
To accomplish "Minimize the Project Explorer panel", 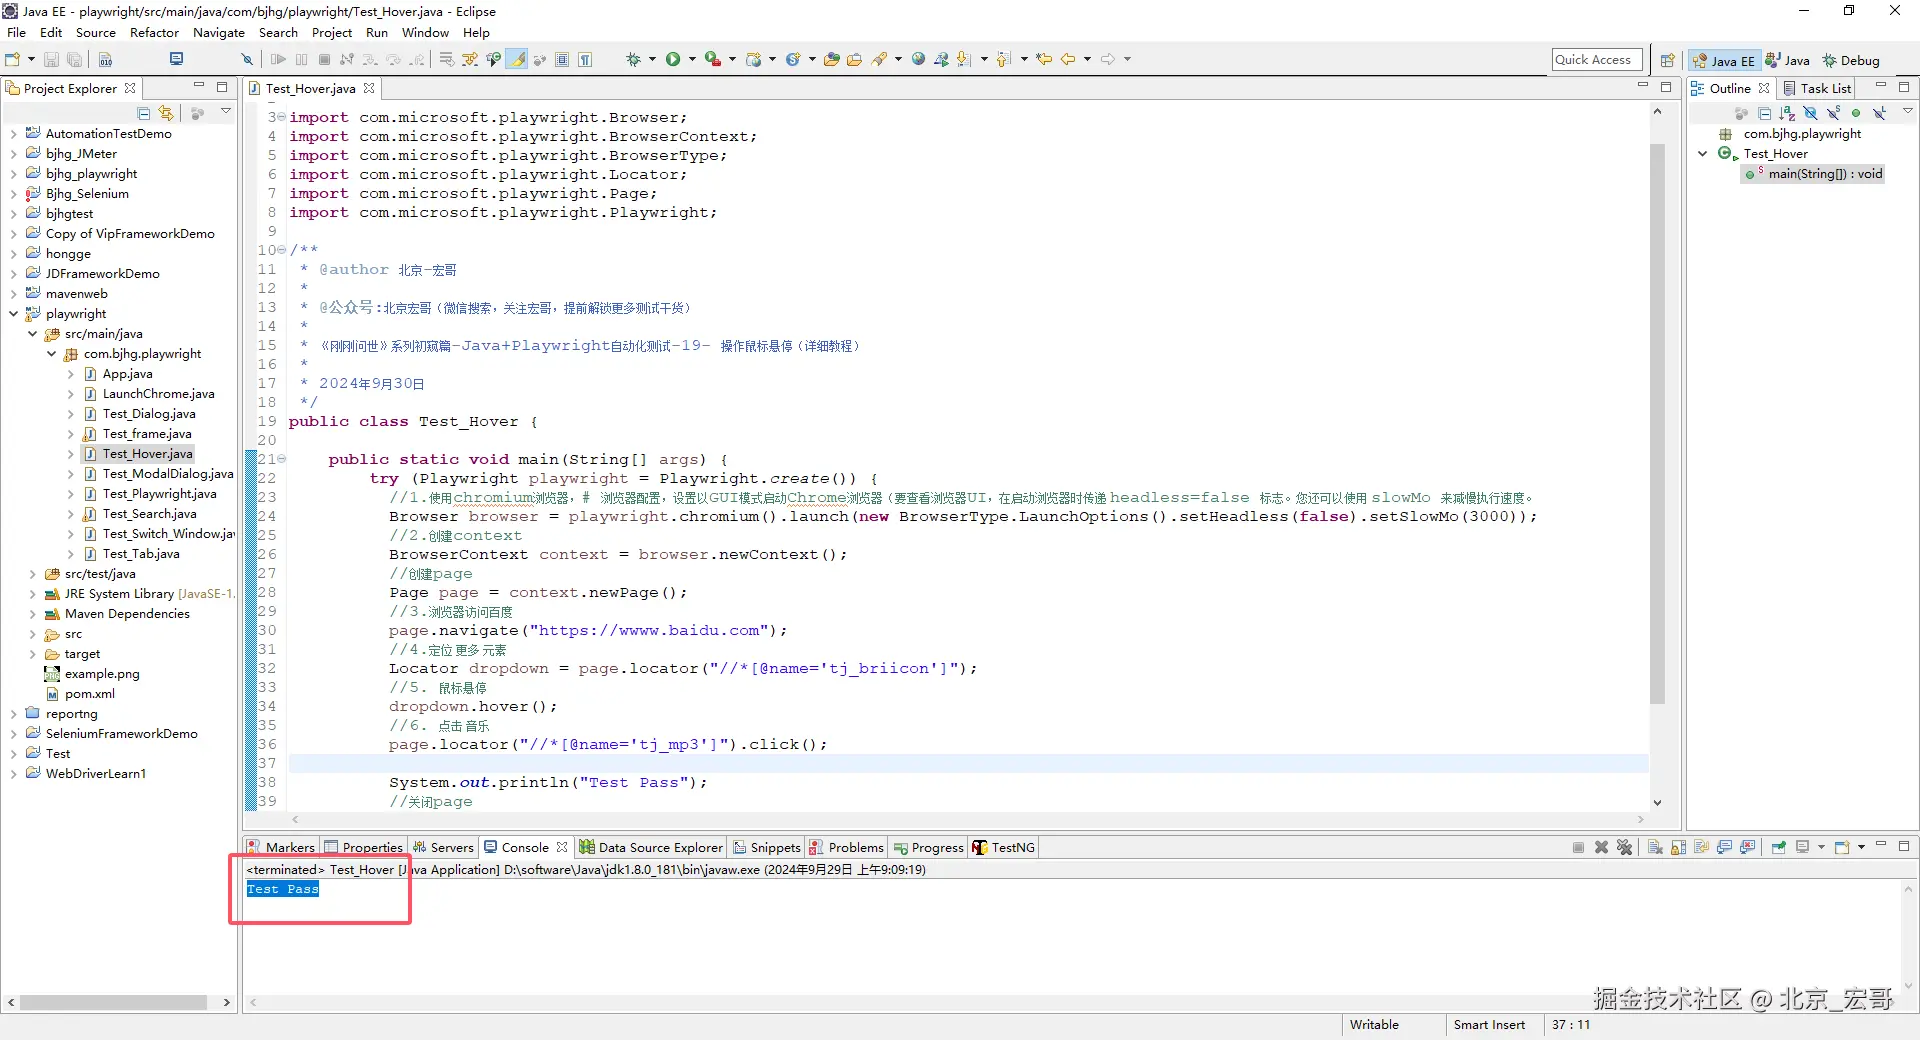I will click(x=198, y=87).
